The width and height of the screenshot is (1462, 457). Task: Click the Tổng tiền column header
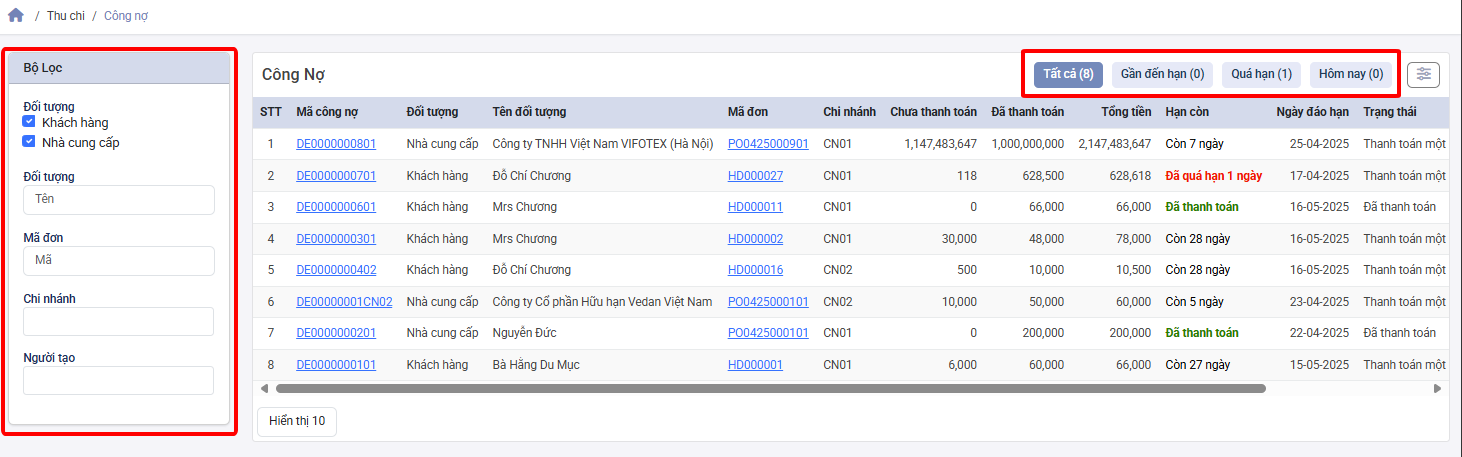1126,112
